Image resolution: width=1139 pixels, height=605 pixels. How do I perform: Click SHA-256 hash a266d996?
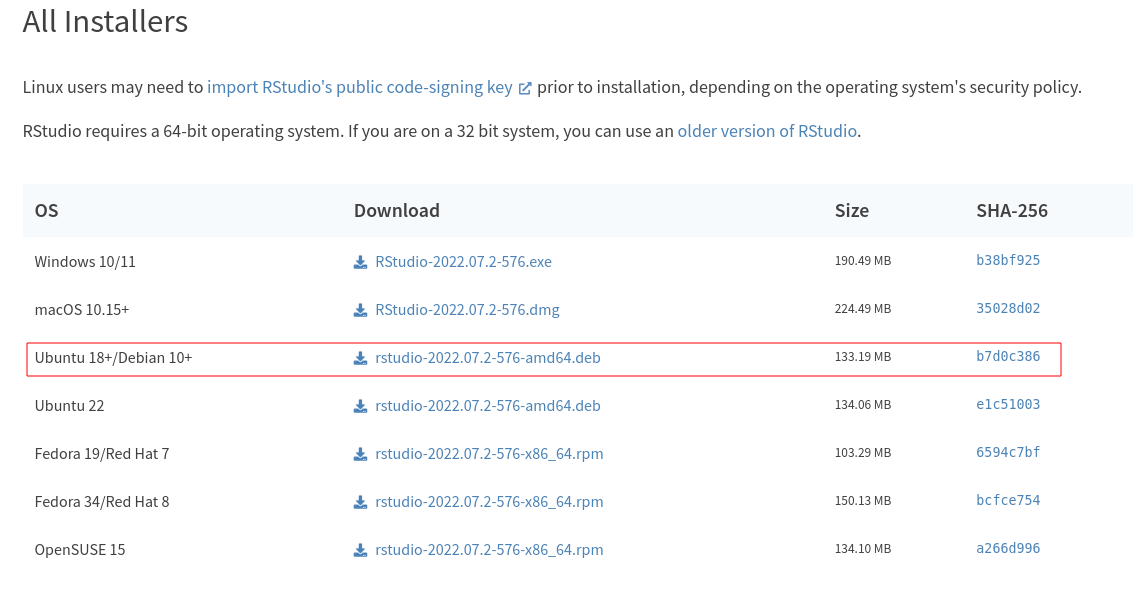tap(1008, 548)
